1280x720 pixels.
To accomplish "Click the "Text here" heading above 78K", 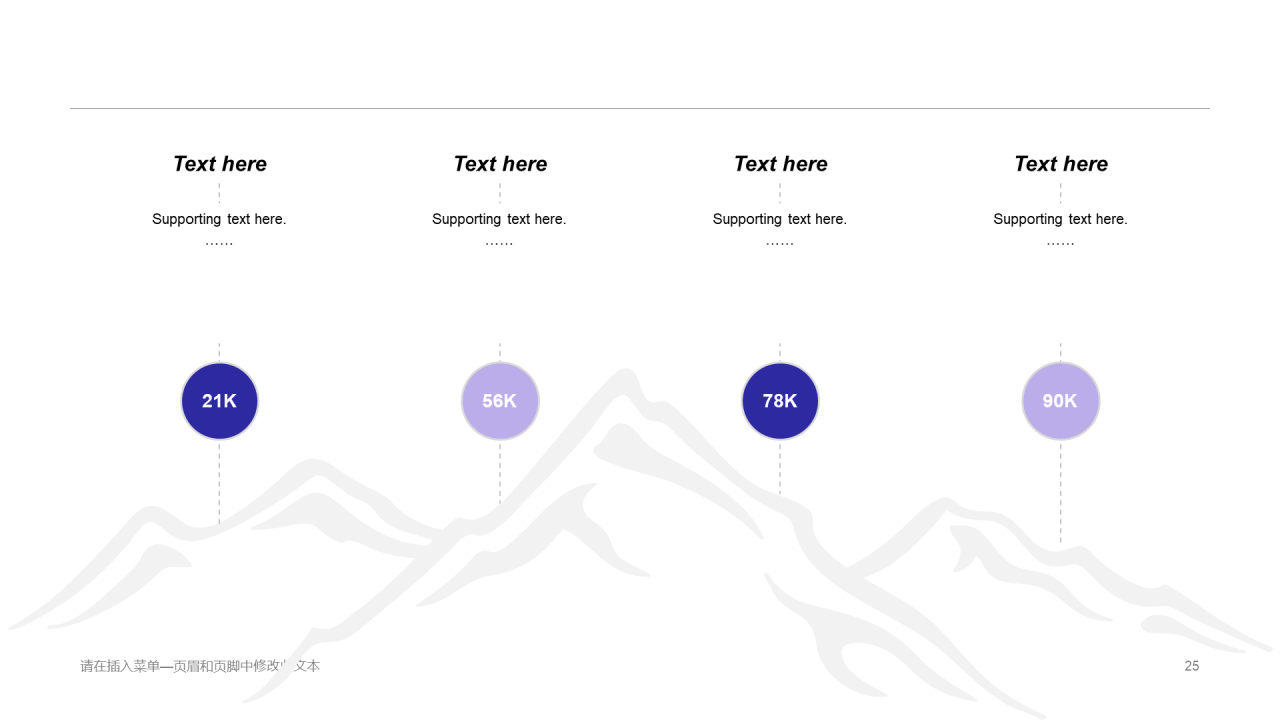I will coord(781,164).
